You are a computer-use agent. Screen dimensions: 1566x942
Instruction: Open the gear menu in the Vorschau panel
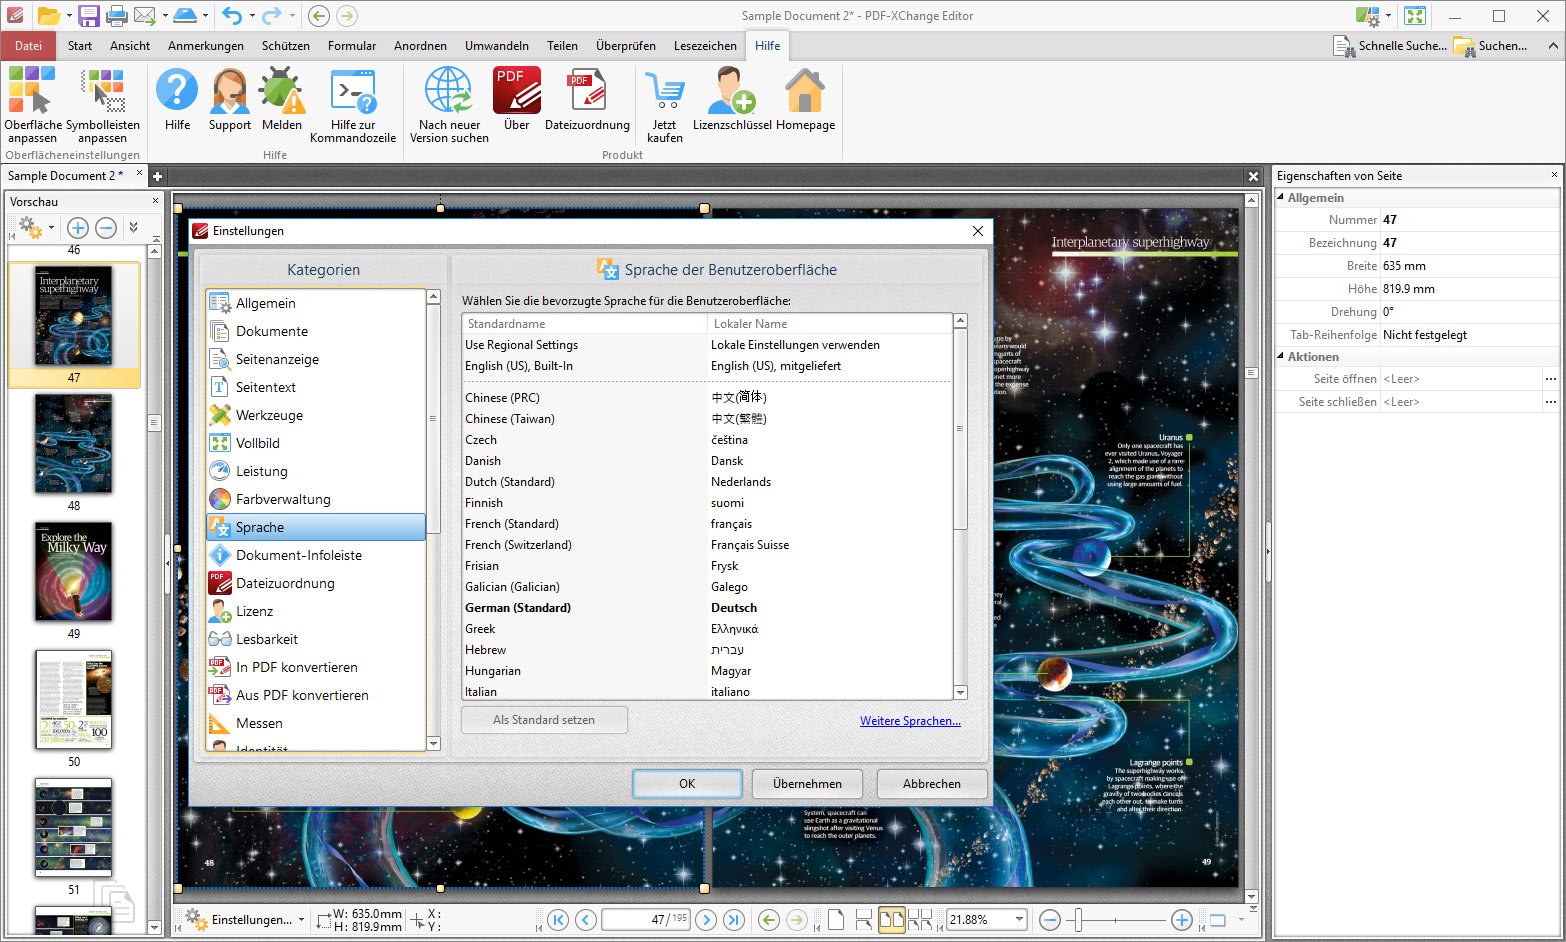tap(33, 227)
